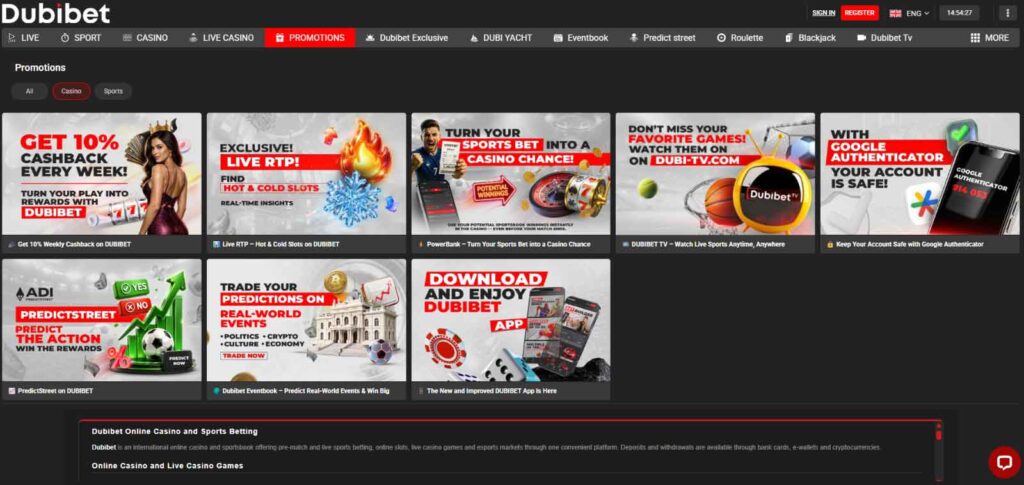
Task: Open the Download Dubibet app banner
Action: [x=511, y=320]
